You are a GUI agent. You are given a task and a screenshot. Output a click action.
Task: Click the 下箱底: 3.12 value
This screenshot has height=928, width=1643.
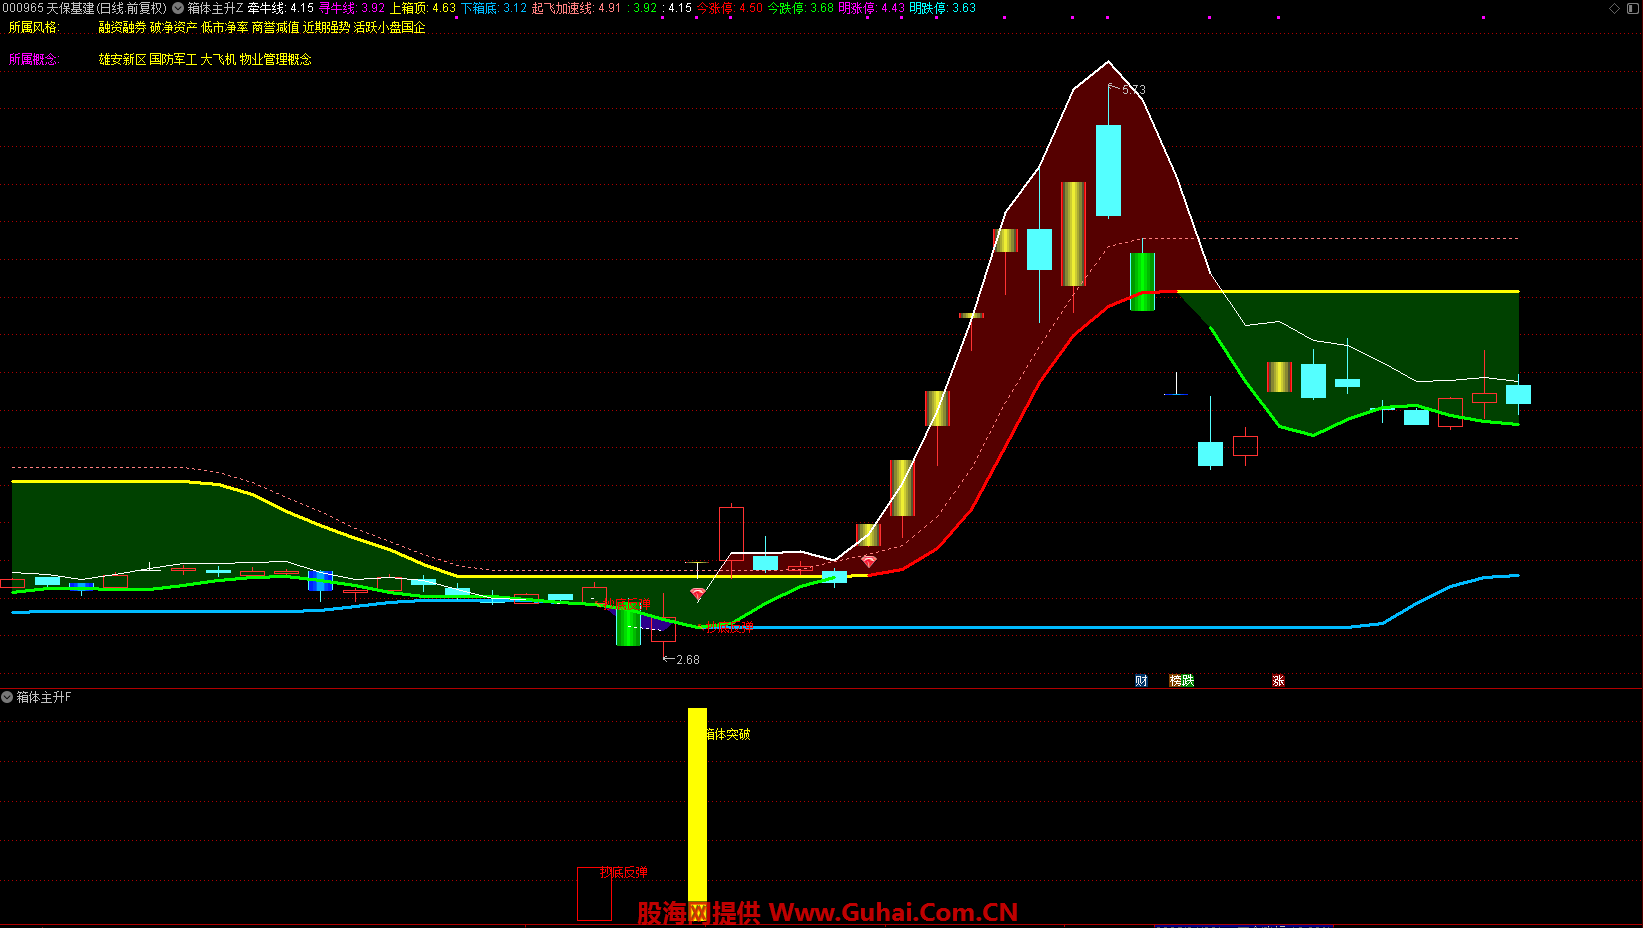pos(494,8)
